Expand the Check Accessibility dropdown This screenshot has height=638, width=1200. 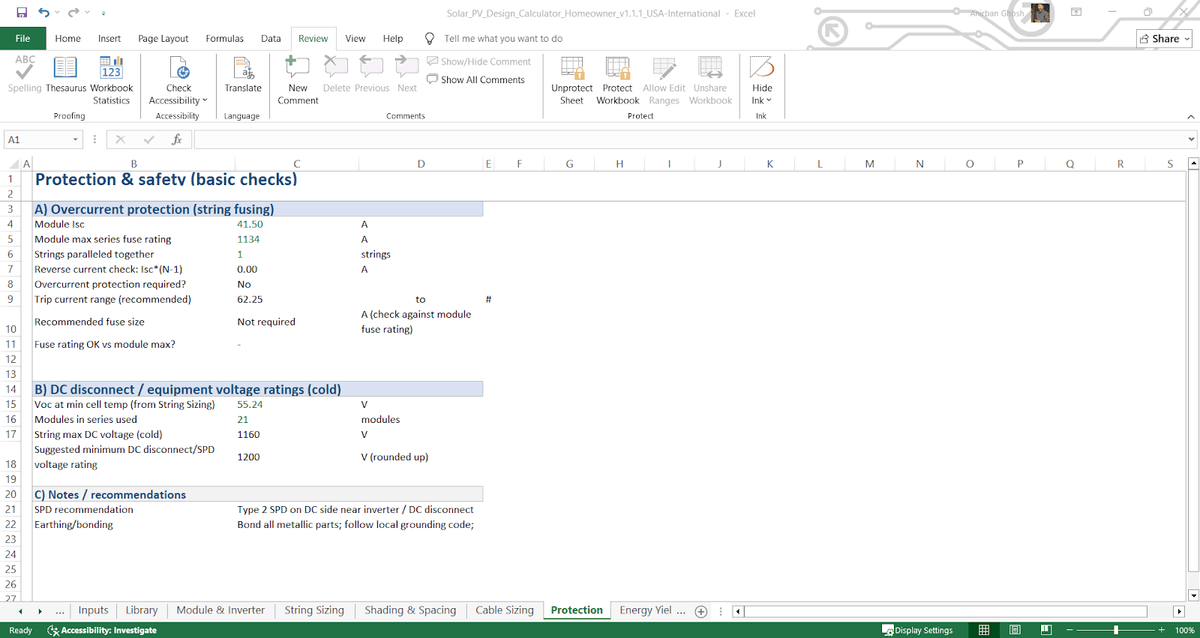tap(178, 100)
